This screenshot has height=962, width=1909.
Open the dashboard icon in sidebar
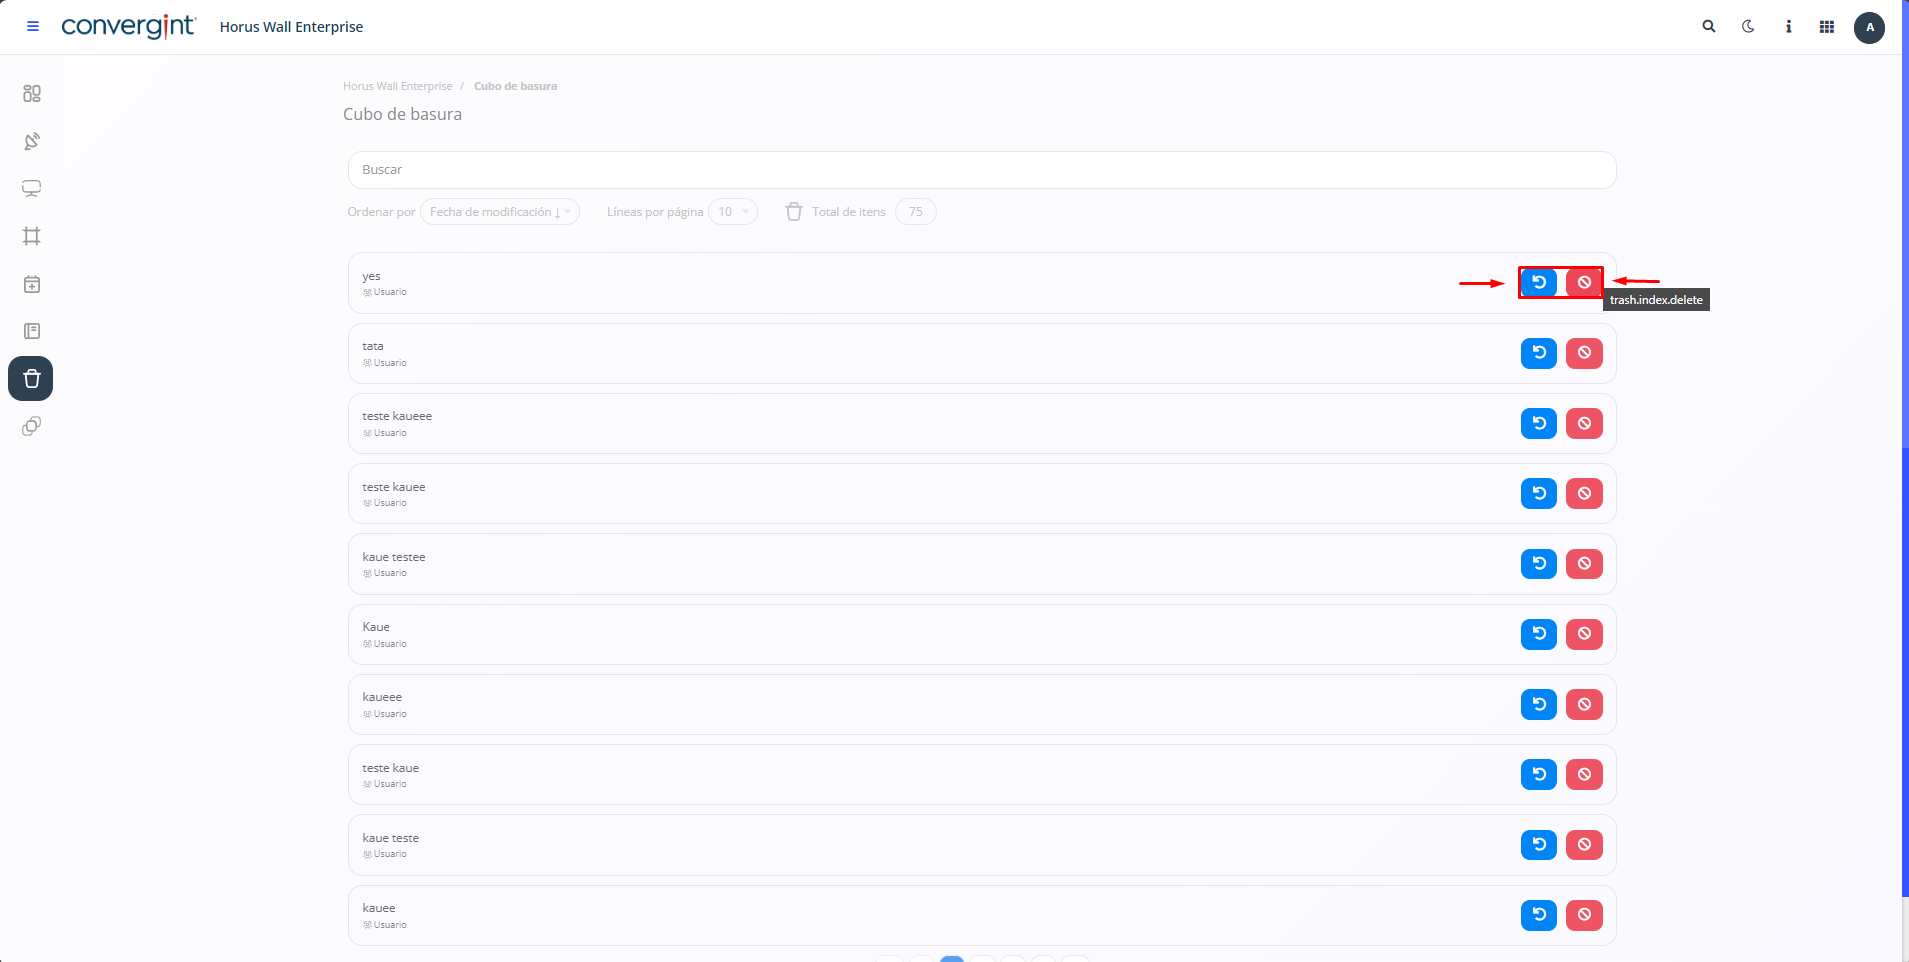point(32,94)
